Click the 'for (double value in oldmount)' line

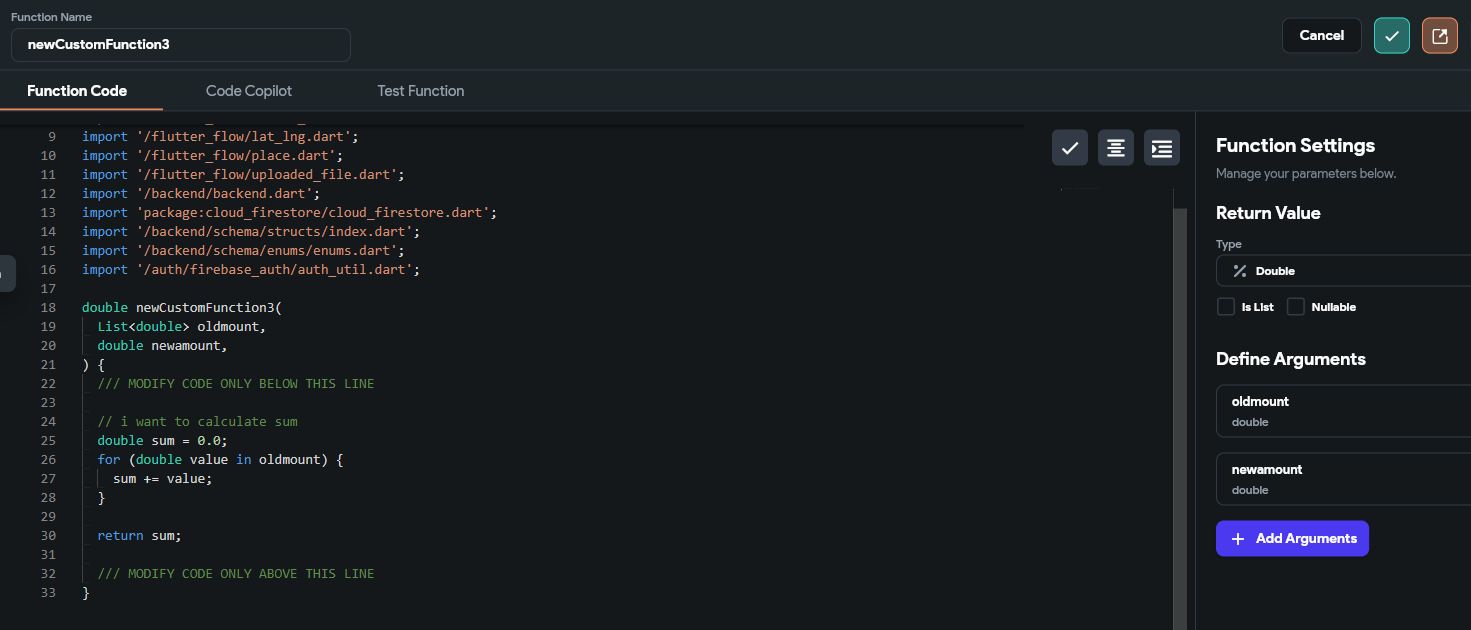point(220,459)
